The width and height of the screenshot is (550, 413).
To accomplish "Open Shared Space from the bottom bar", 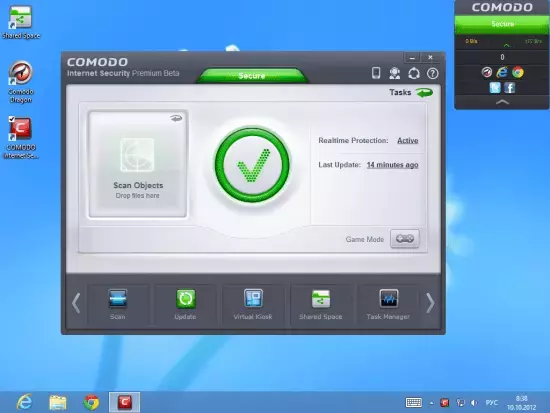I will [321, 304].
